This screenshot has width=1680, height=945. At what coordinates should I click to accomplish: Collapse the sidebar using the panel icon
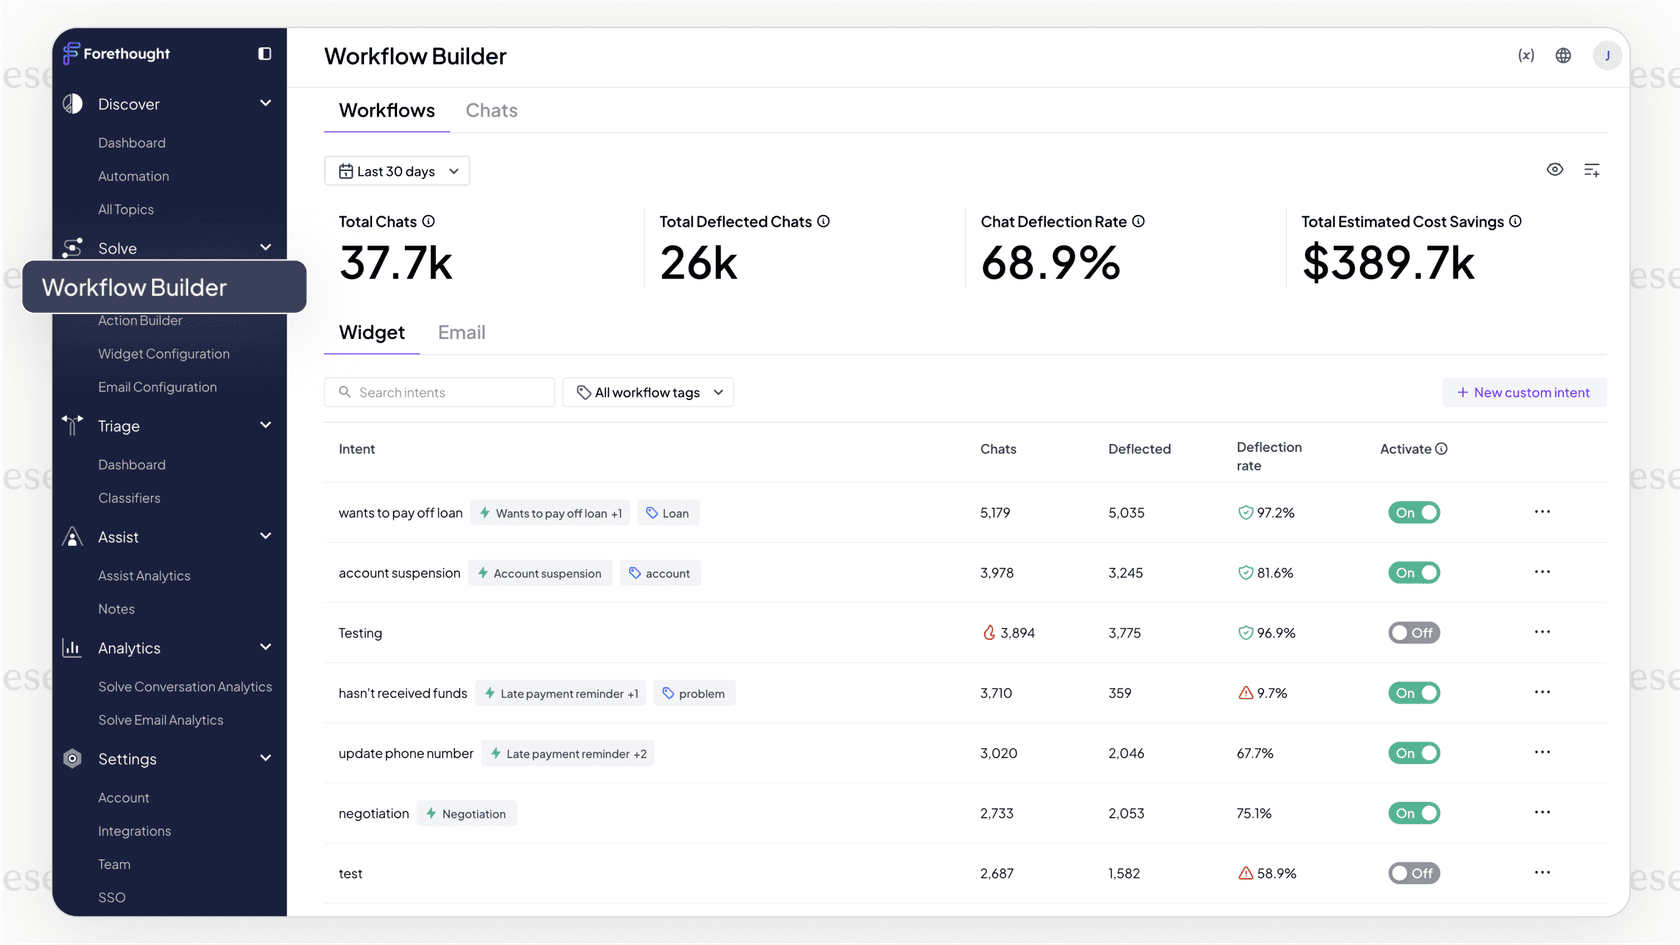264,53
